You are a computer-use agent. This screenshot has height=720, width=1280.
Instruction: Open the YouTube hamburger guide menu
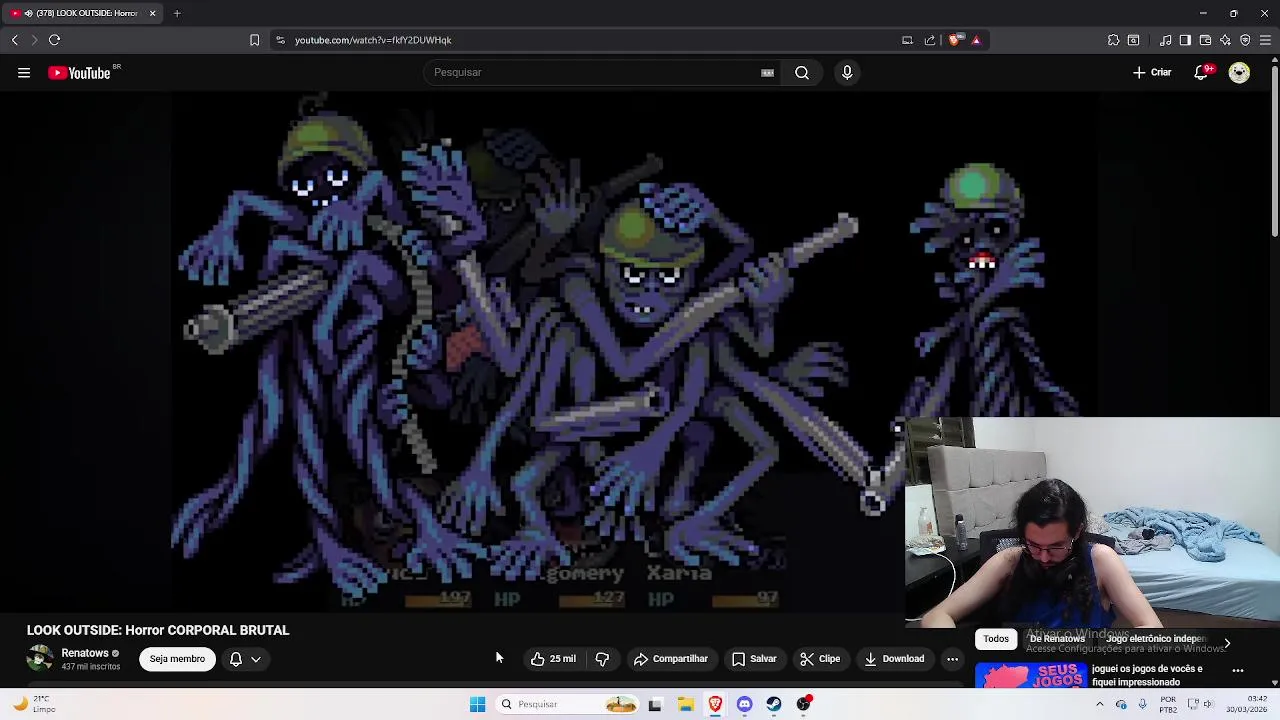24,72
